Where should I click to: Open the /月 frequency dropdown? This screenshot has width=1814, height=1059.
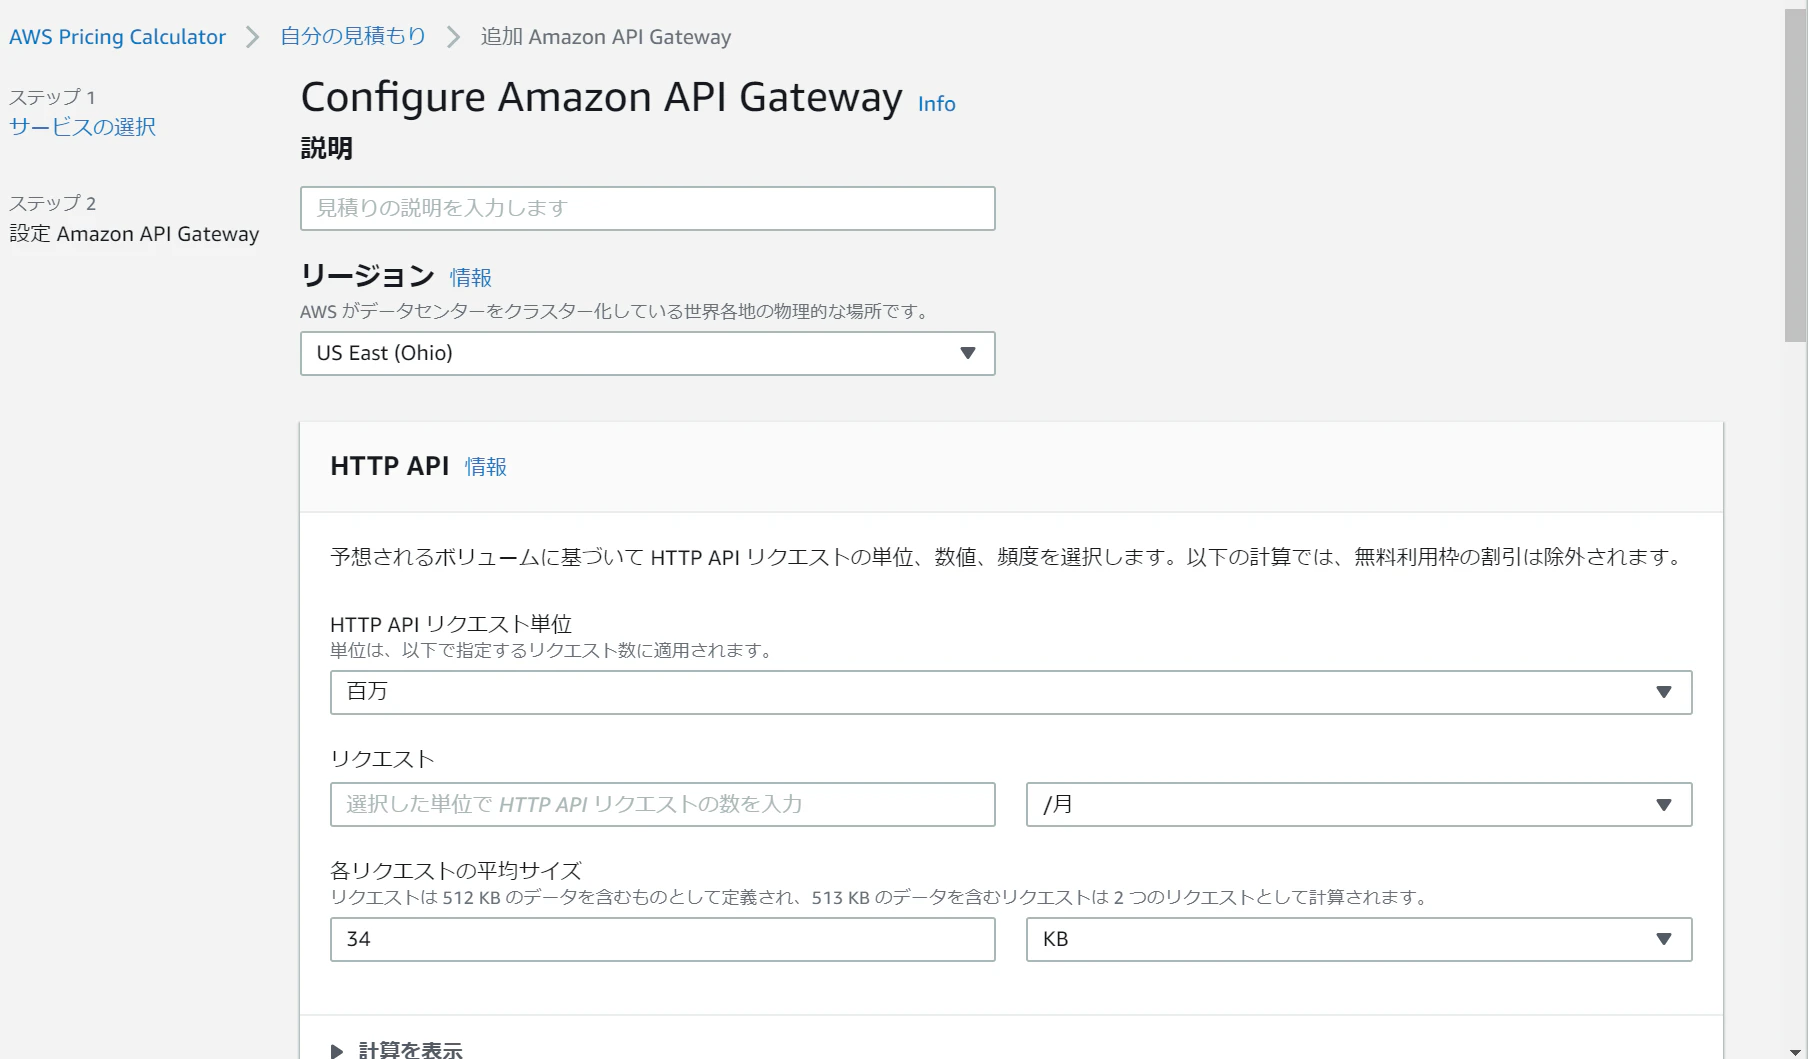(x=1359, y=804)
